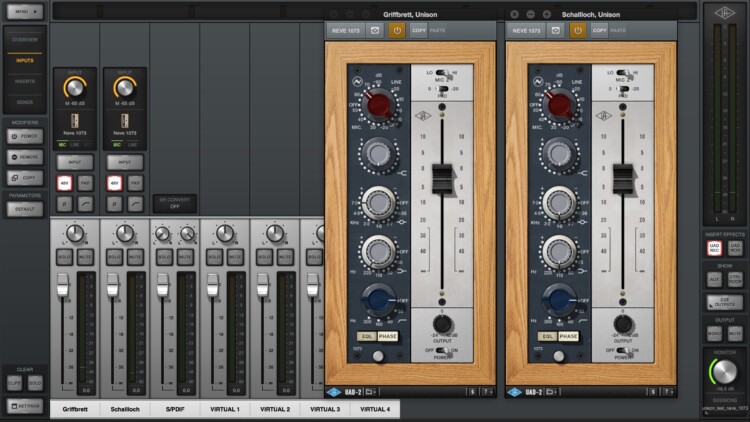Click the dollar icon in Schallloch window footer
This screenshot has width=750, height=422.
point(653,392)
